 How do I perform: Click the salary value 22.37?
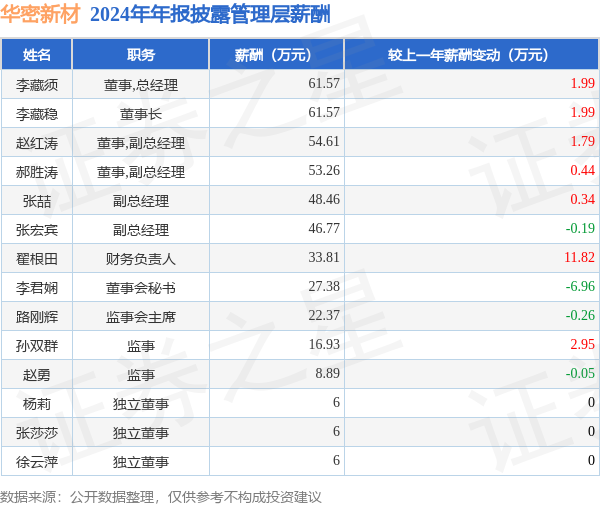coord(324,315)
